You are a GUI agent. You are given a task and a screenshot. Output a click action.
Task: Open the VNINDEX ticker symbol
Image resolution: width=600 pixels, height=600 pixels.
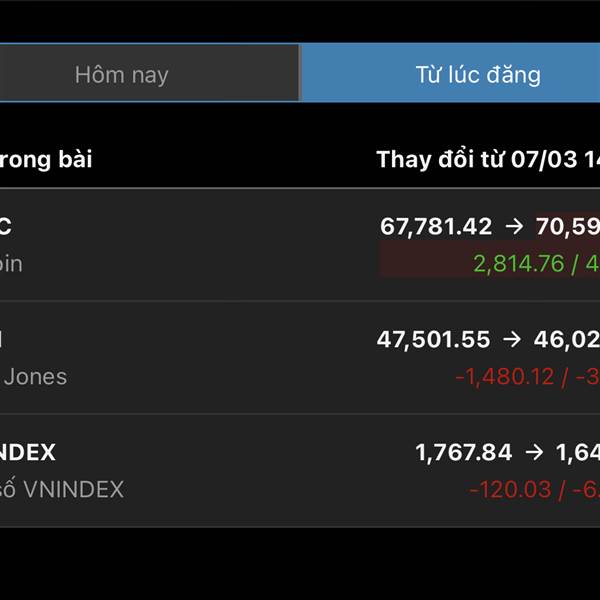(28, 453)
